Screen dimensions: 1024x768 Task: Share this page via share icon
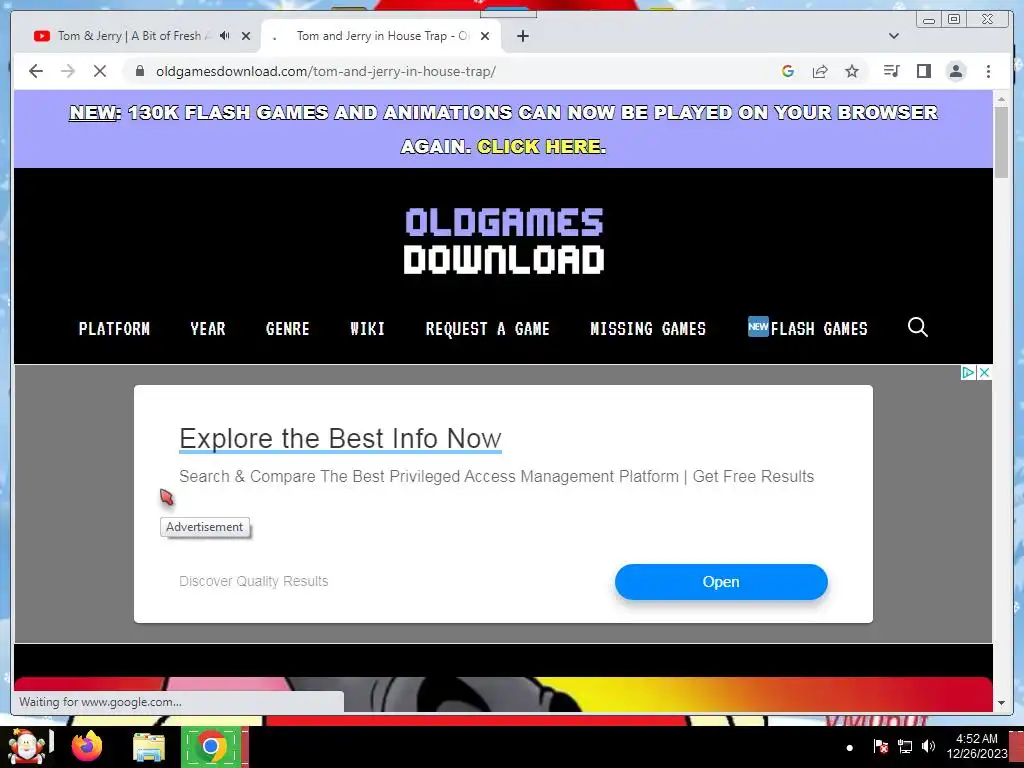820,71
